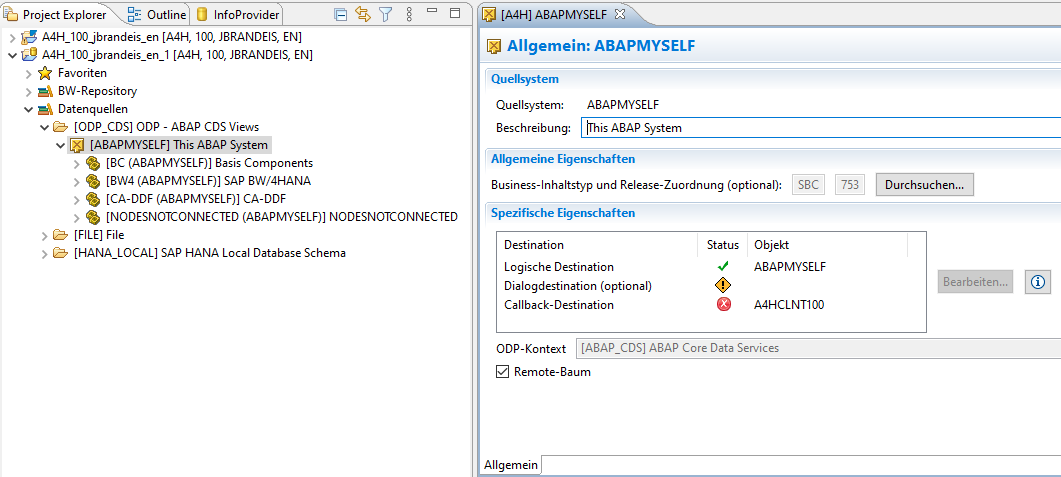1061x477 pixels.
Task: Select the [A4H] ABAPMYSELF editor tab
Action: pos(555,14)
